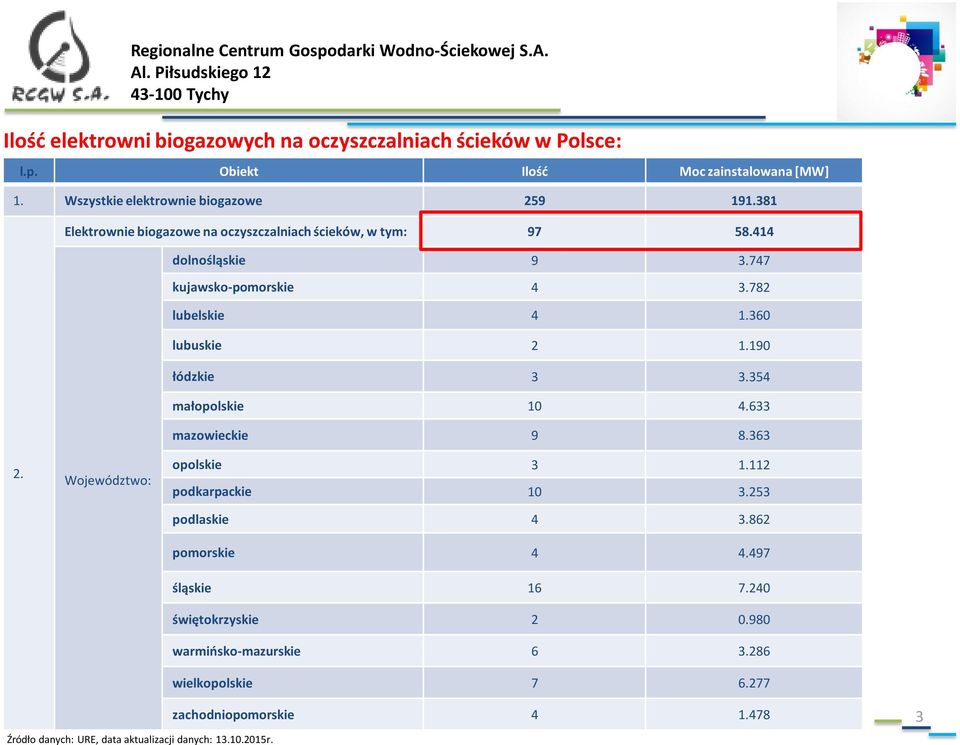This screenshot has width=960, height=745.
Task: Click the value 97 in Ilość column
Action: [534, 232]
